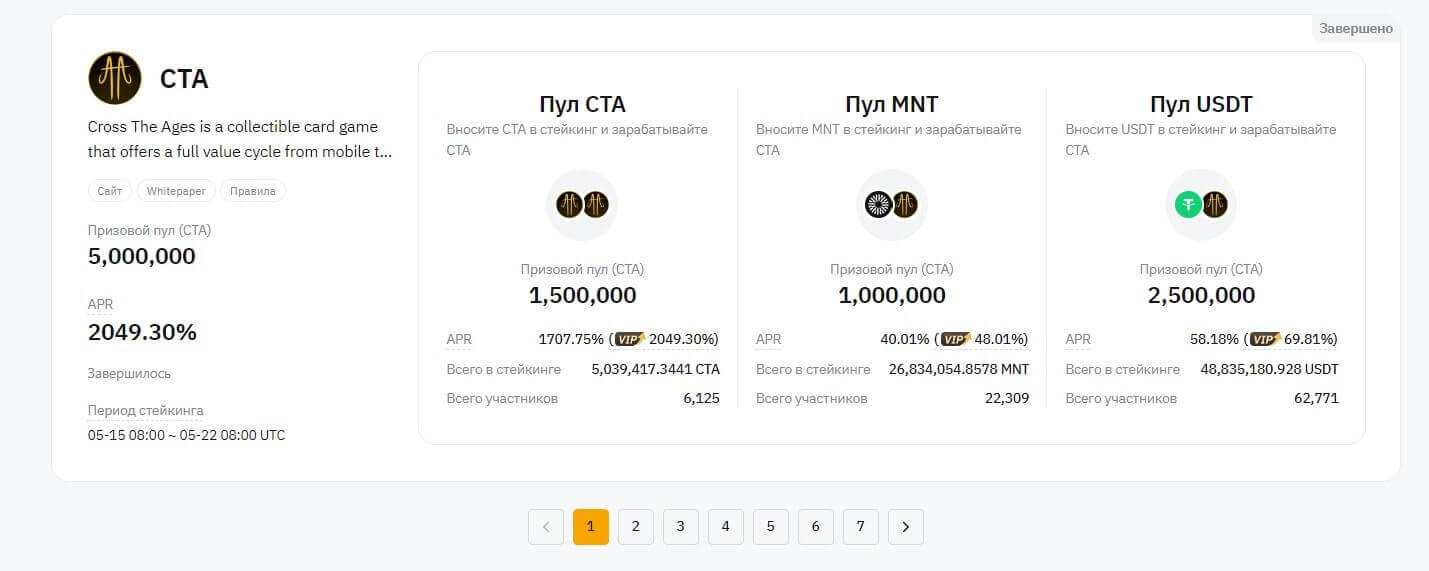Select page 1 in pagination
This screenshot has width=1429, height=571.
(591, 527)
